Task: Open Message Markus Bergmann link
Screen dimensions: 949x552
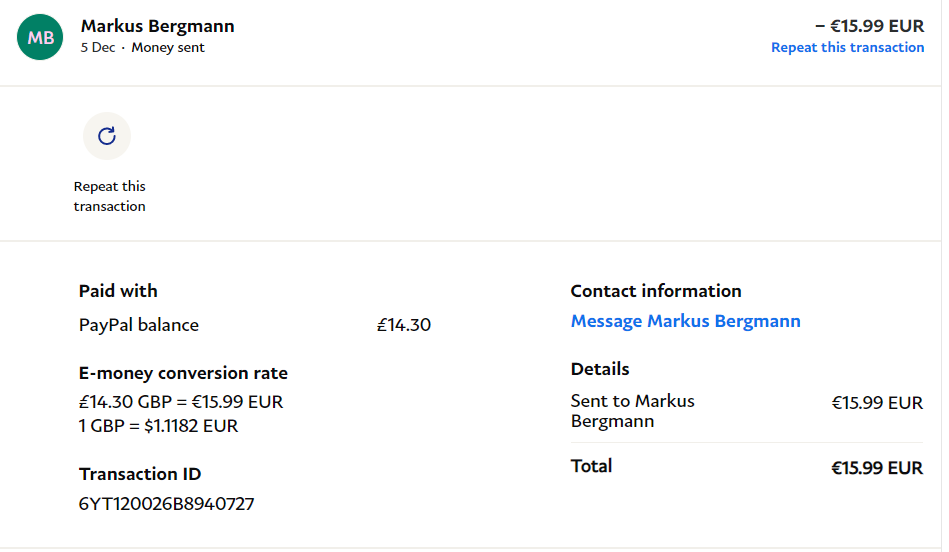Action: (685, 321)
